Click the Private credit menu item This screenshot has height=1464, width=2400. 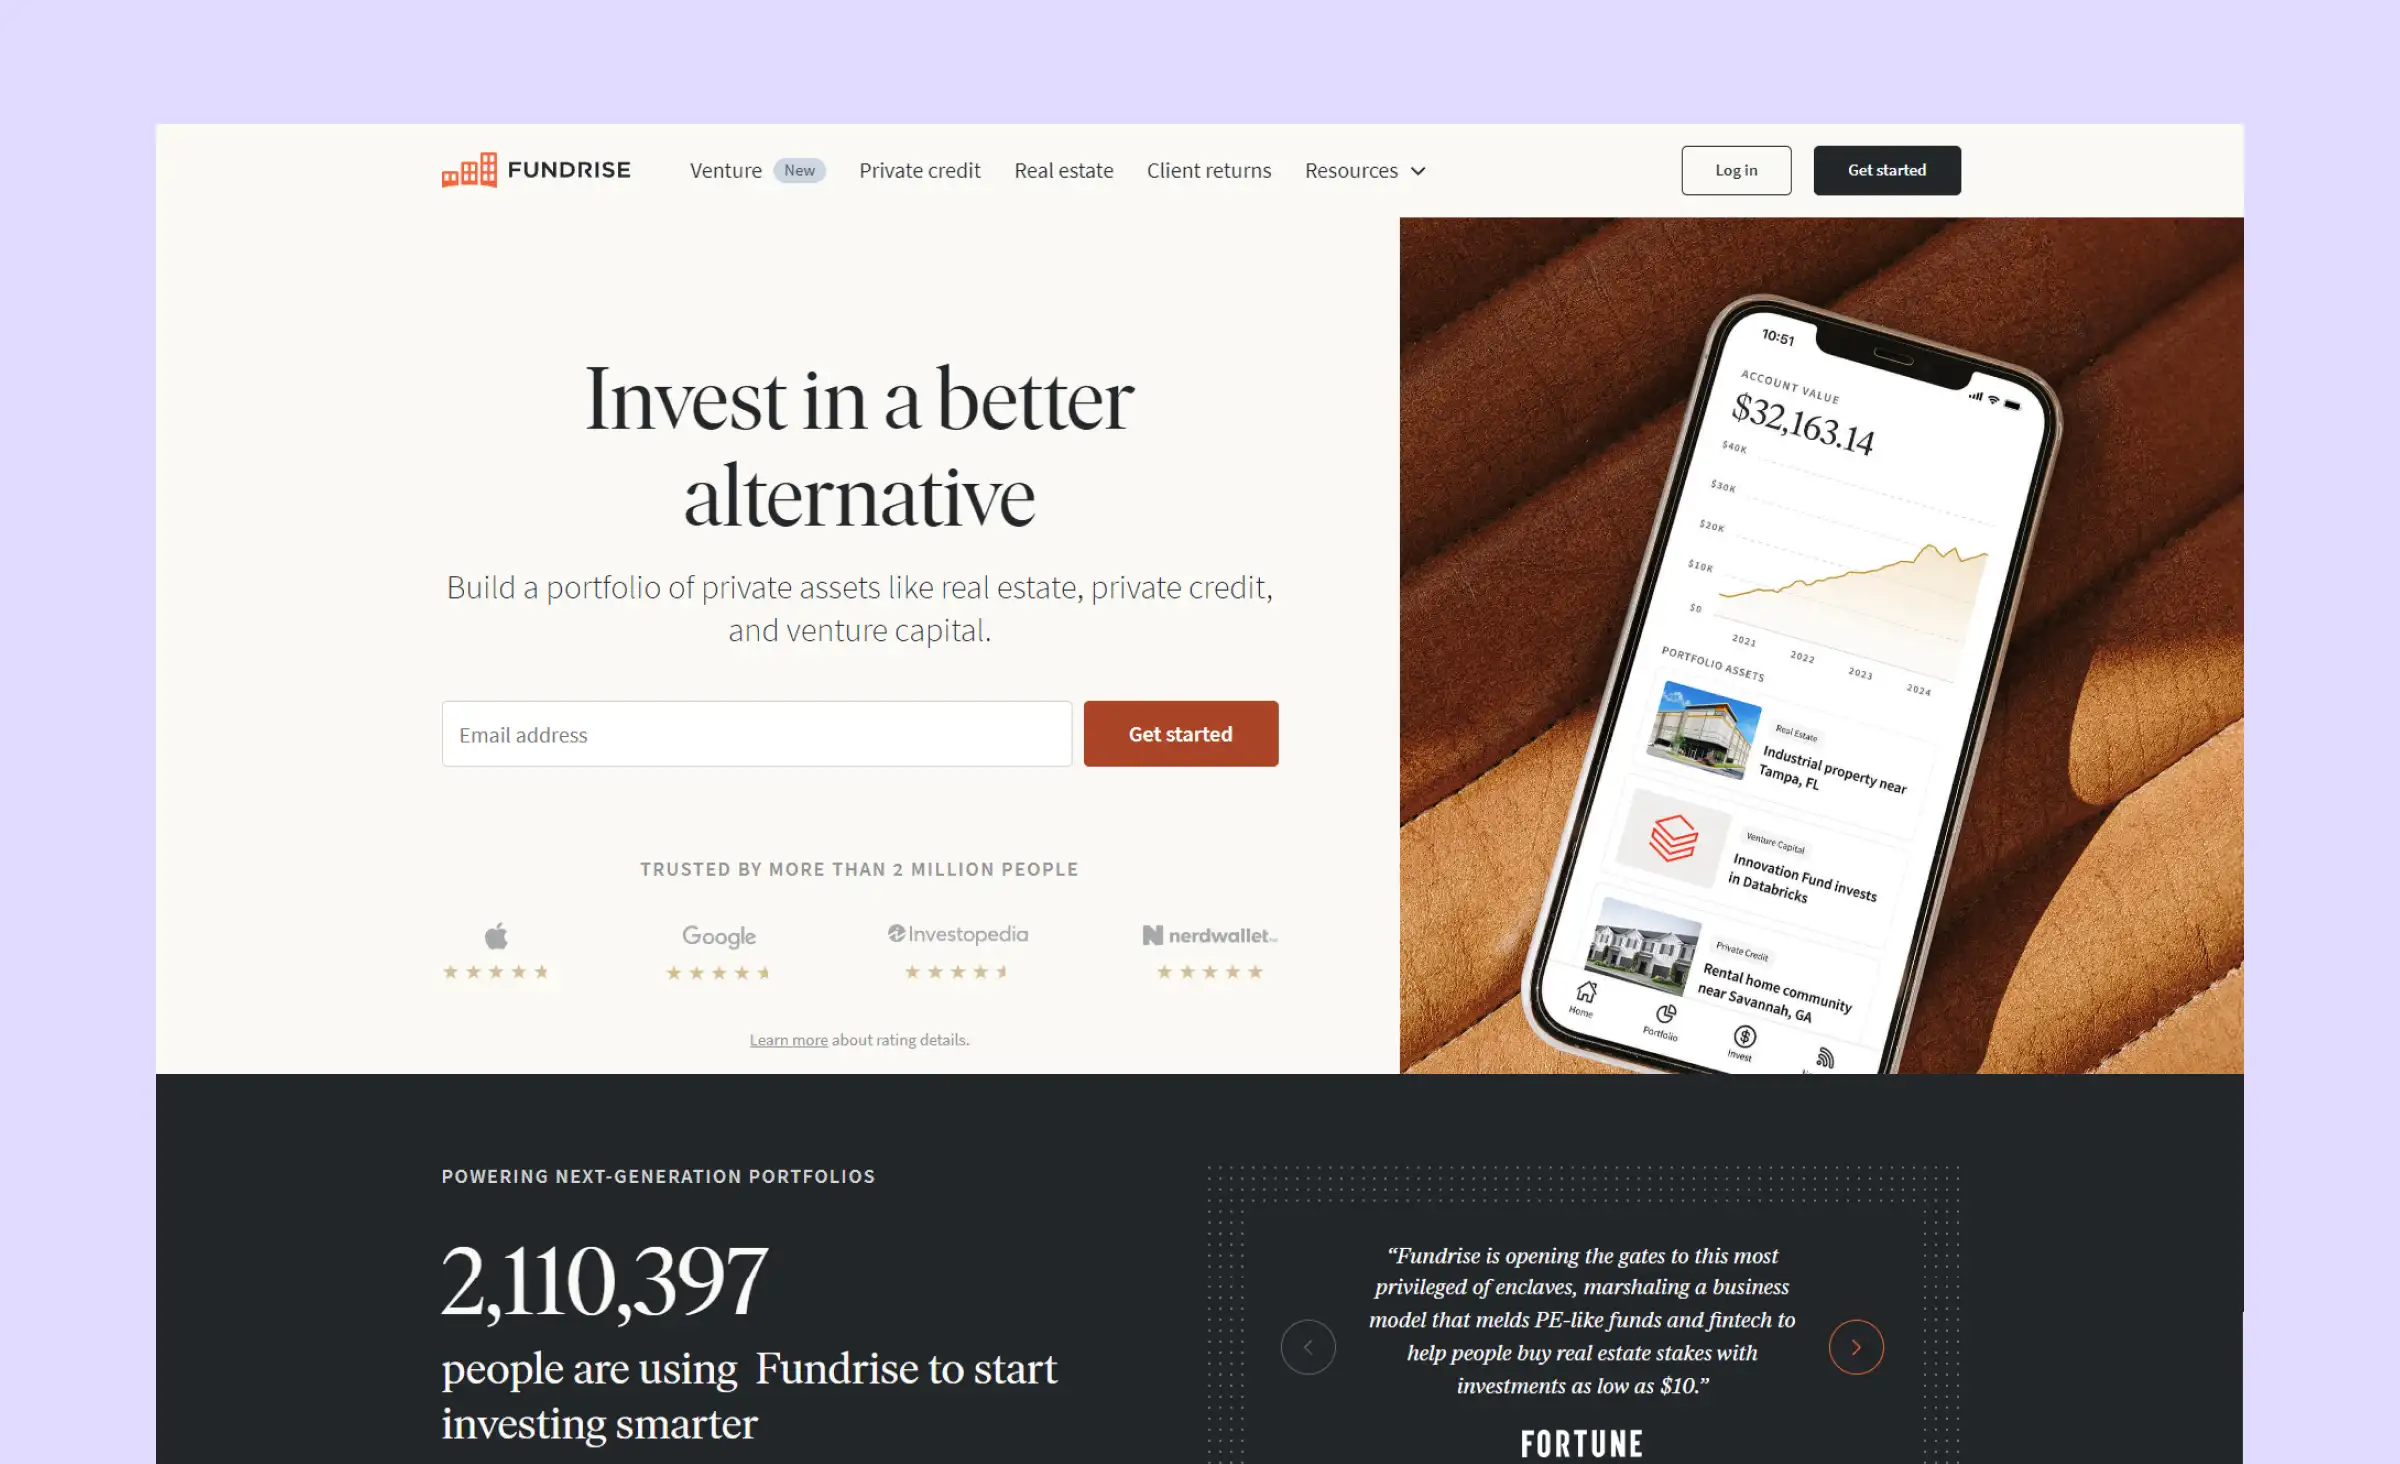pyautogui.click(x=919, y=170)
